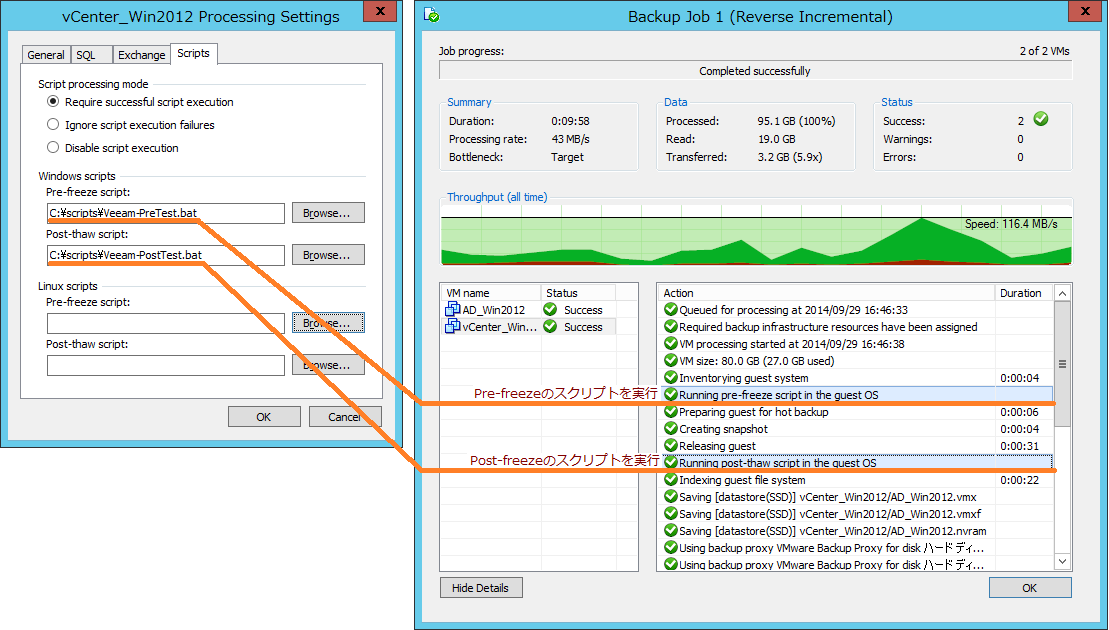Click the action log scroll down arrow
Screen dimensions: 1109x630
pyautogui.click(x=1062, y=561)
